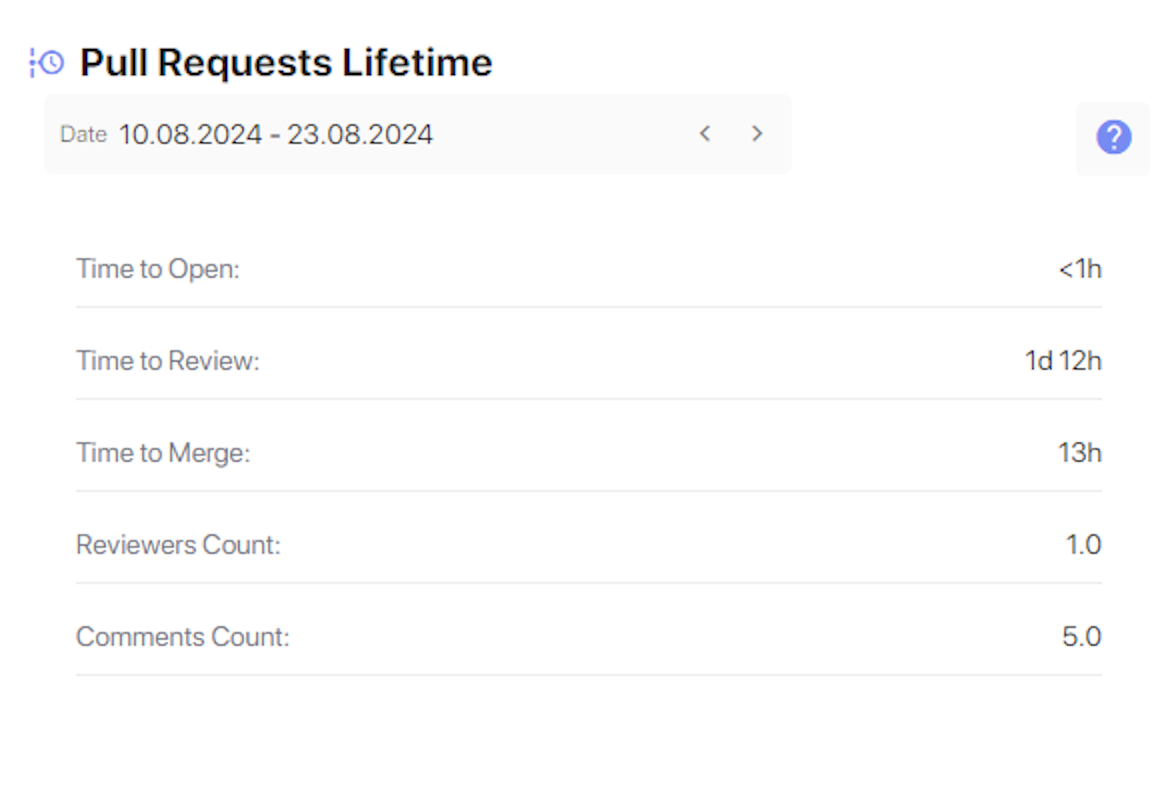This screenshot has height=786, width=1168.
Task: Click the start date 10.08.2024
Action: (x=191, y=135)
